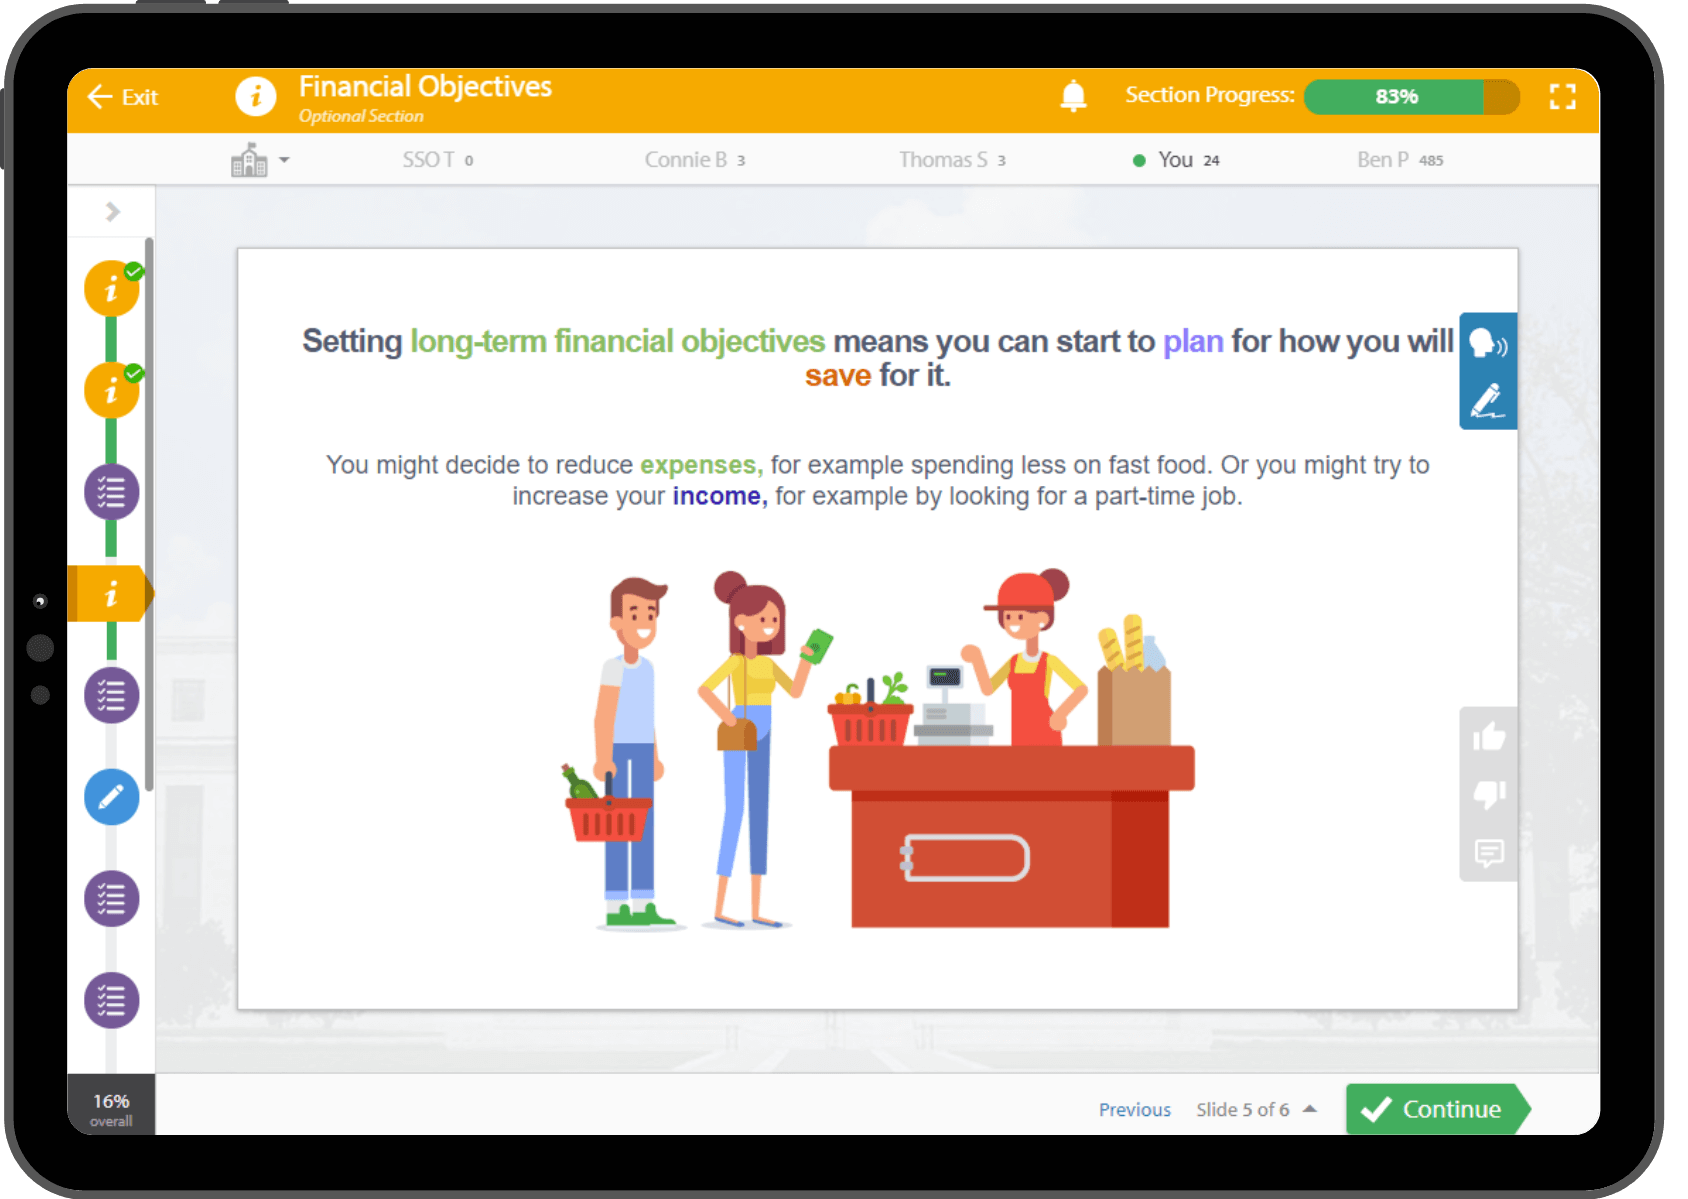Image resolution: width=1688 pixels, height=1199 pixels.
Task: Click the thumbs down feedback icon
Action: click(1489, 795)
